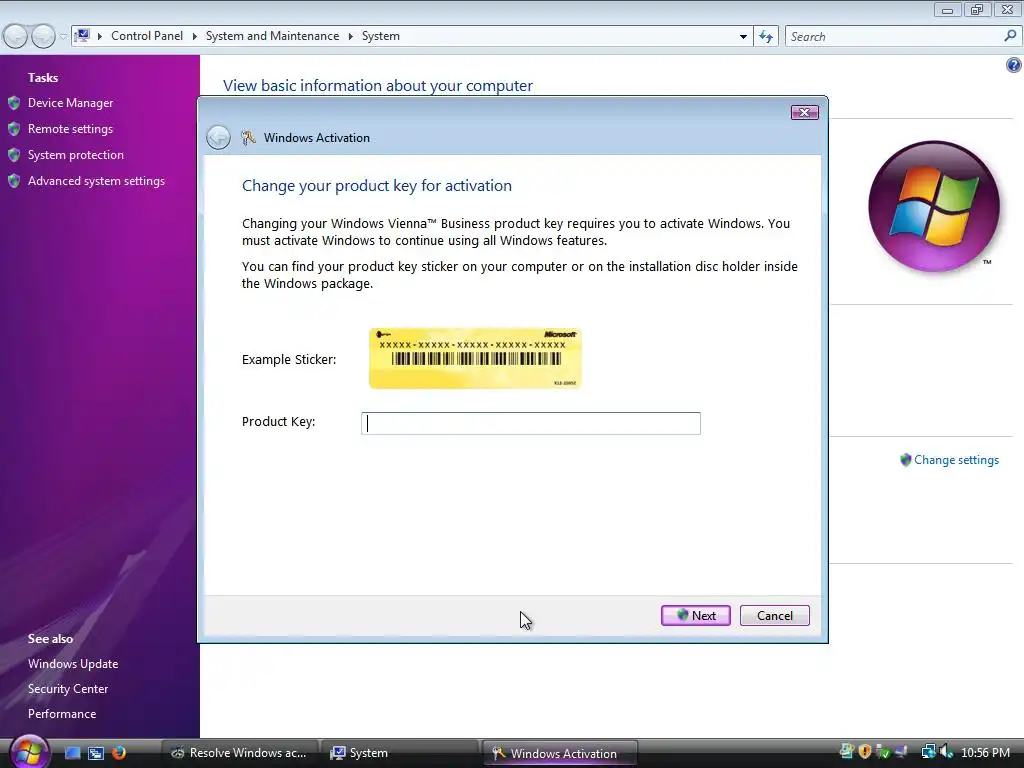
Task: Click System and Maintenance in the breadcrumb
Action: 272,36
